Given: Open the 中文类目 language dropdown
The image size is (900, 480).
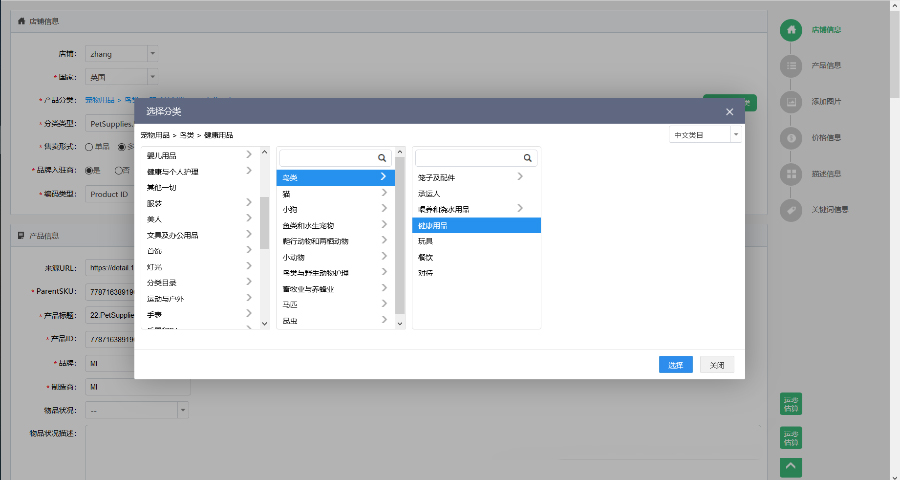Looking at the screenshot, I should pos(705,135).
